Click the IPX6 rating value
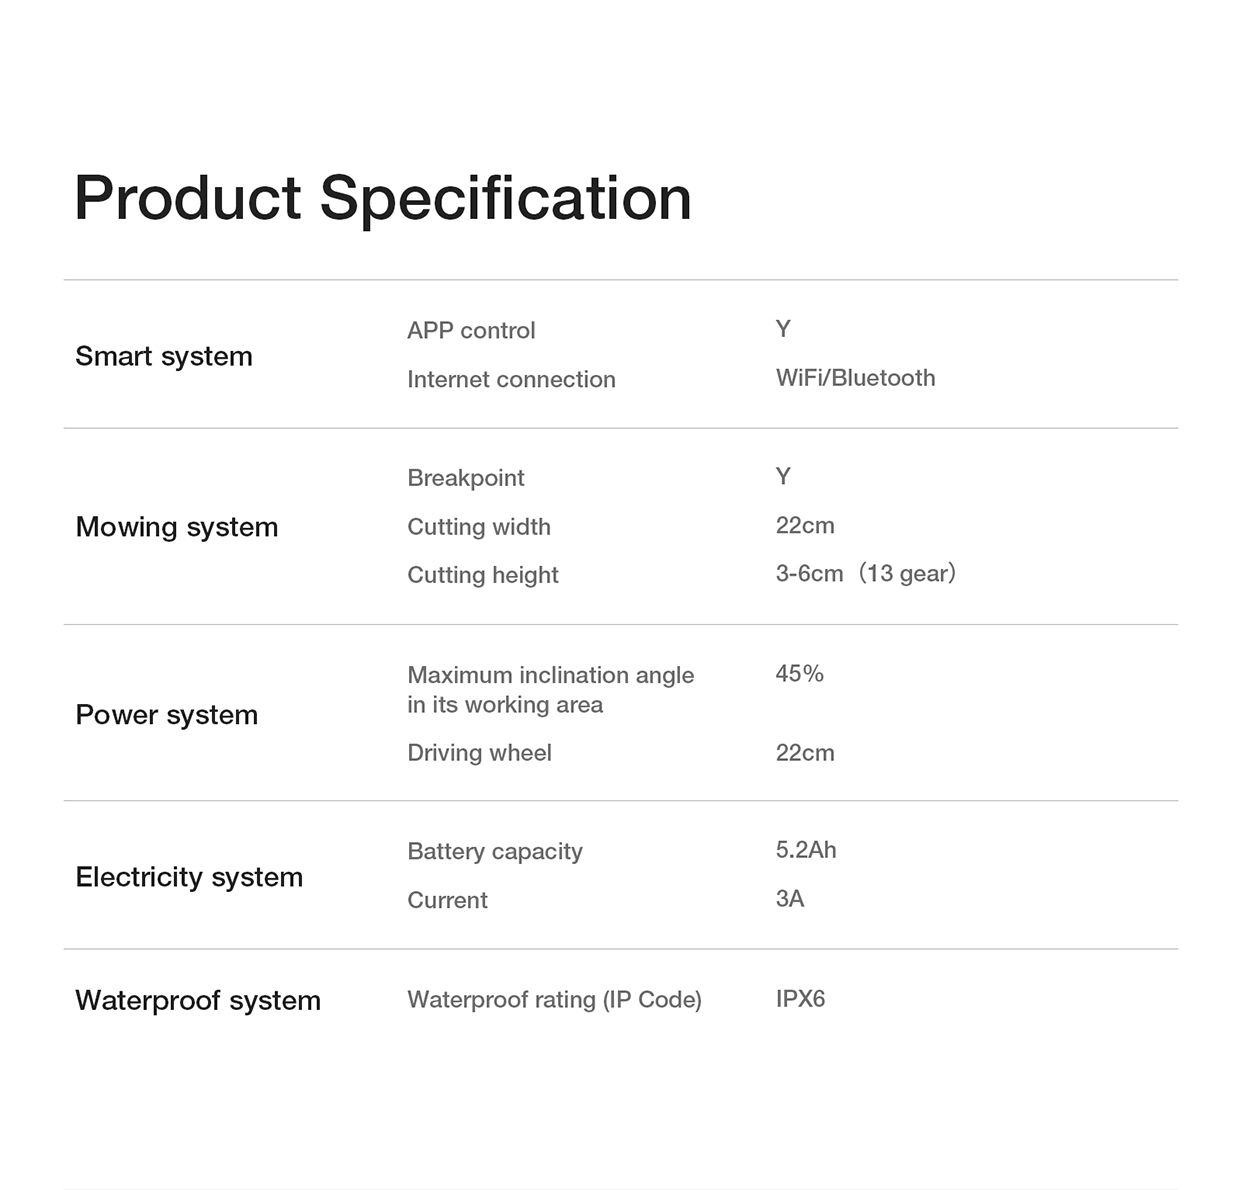 point(800,999)
